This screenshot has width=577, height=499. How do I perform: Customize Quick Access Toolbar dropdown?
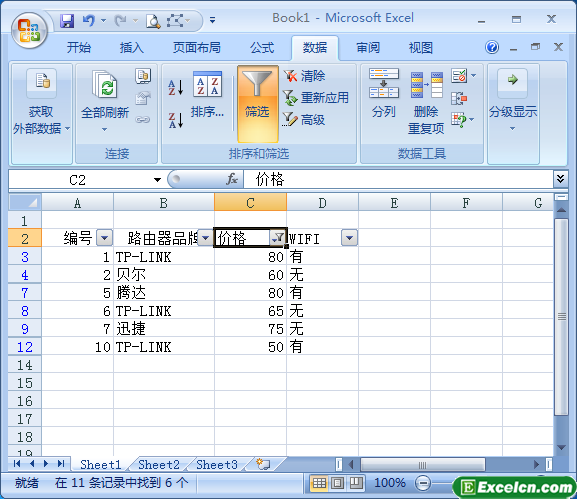[212, 20]
